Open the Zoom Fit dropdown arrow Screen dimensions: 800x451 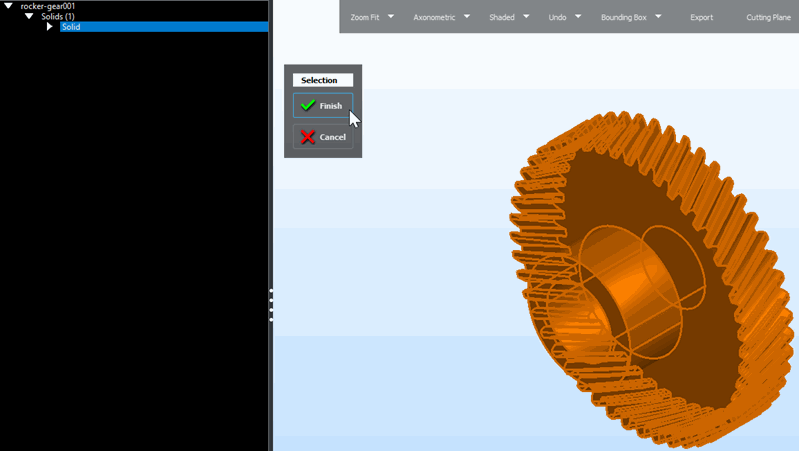(x=391, y=17)
